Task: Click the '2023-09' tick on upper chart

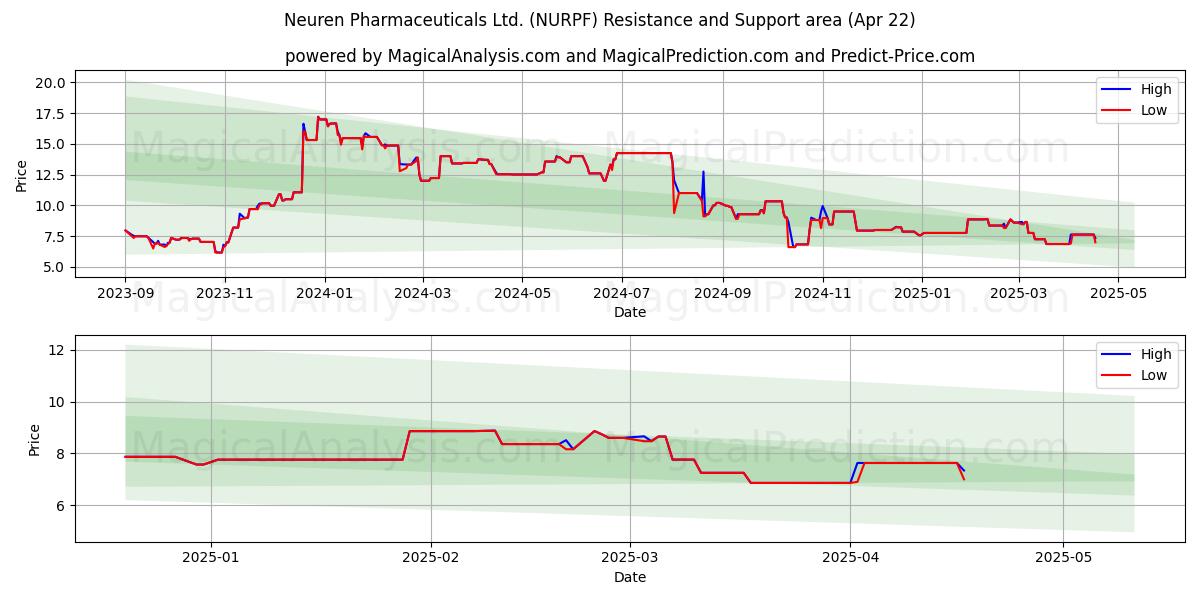Action: click(x=125, y=292)
